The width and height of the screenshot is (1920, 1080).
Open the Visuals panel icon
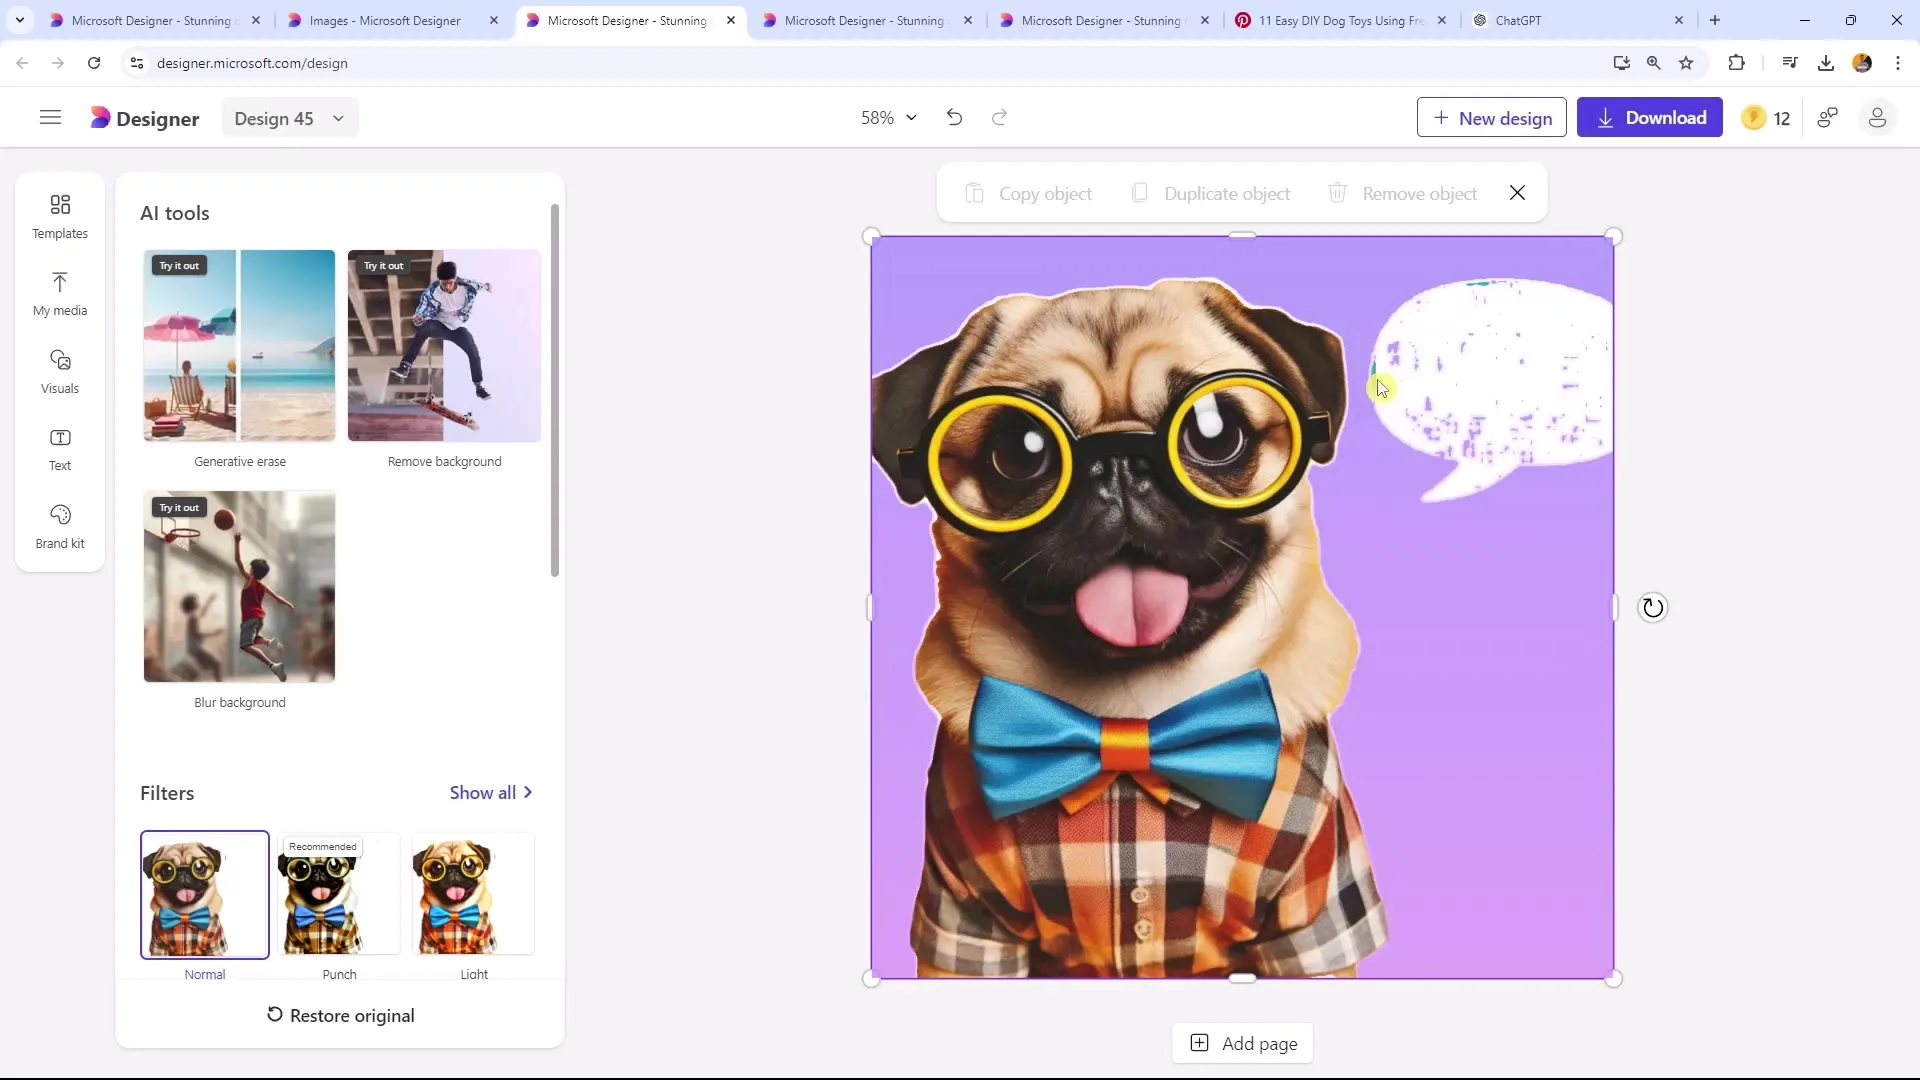click(59, 371)
